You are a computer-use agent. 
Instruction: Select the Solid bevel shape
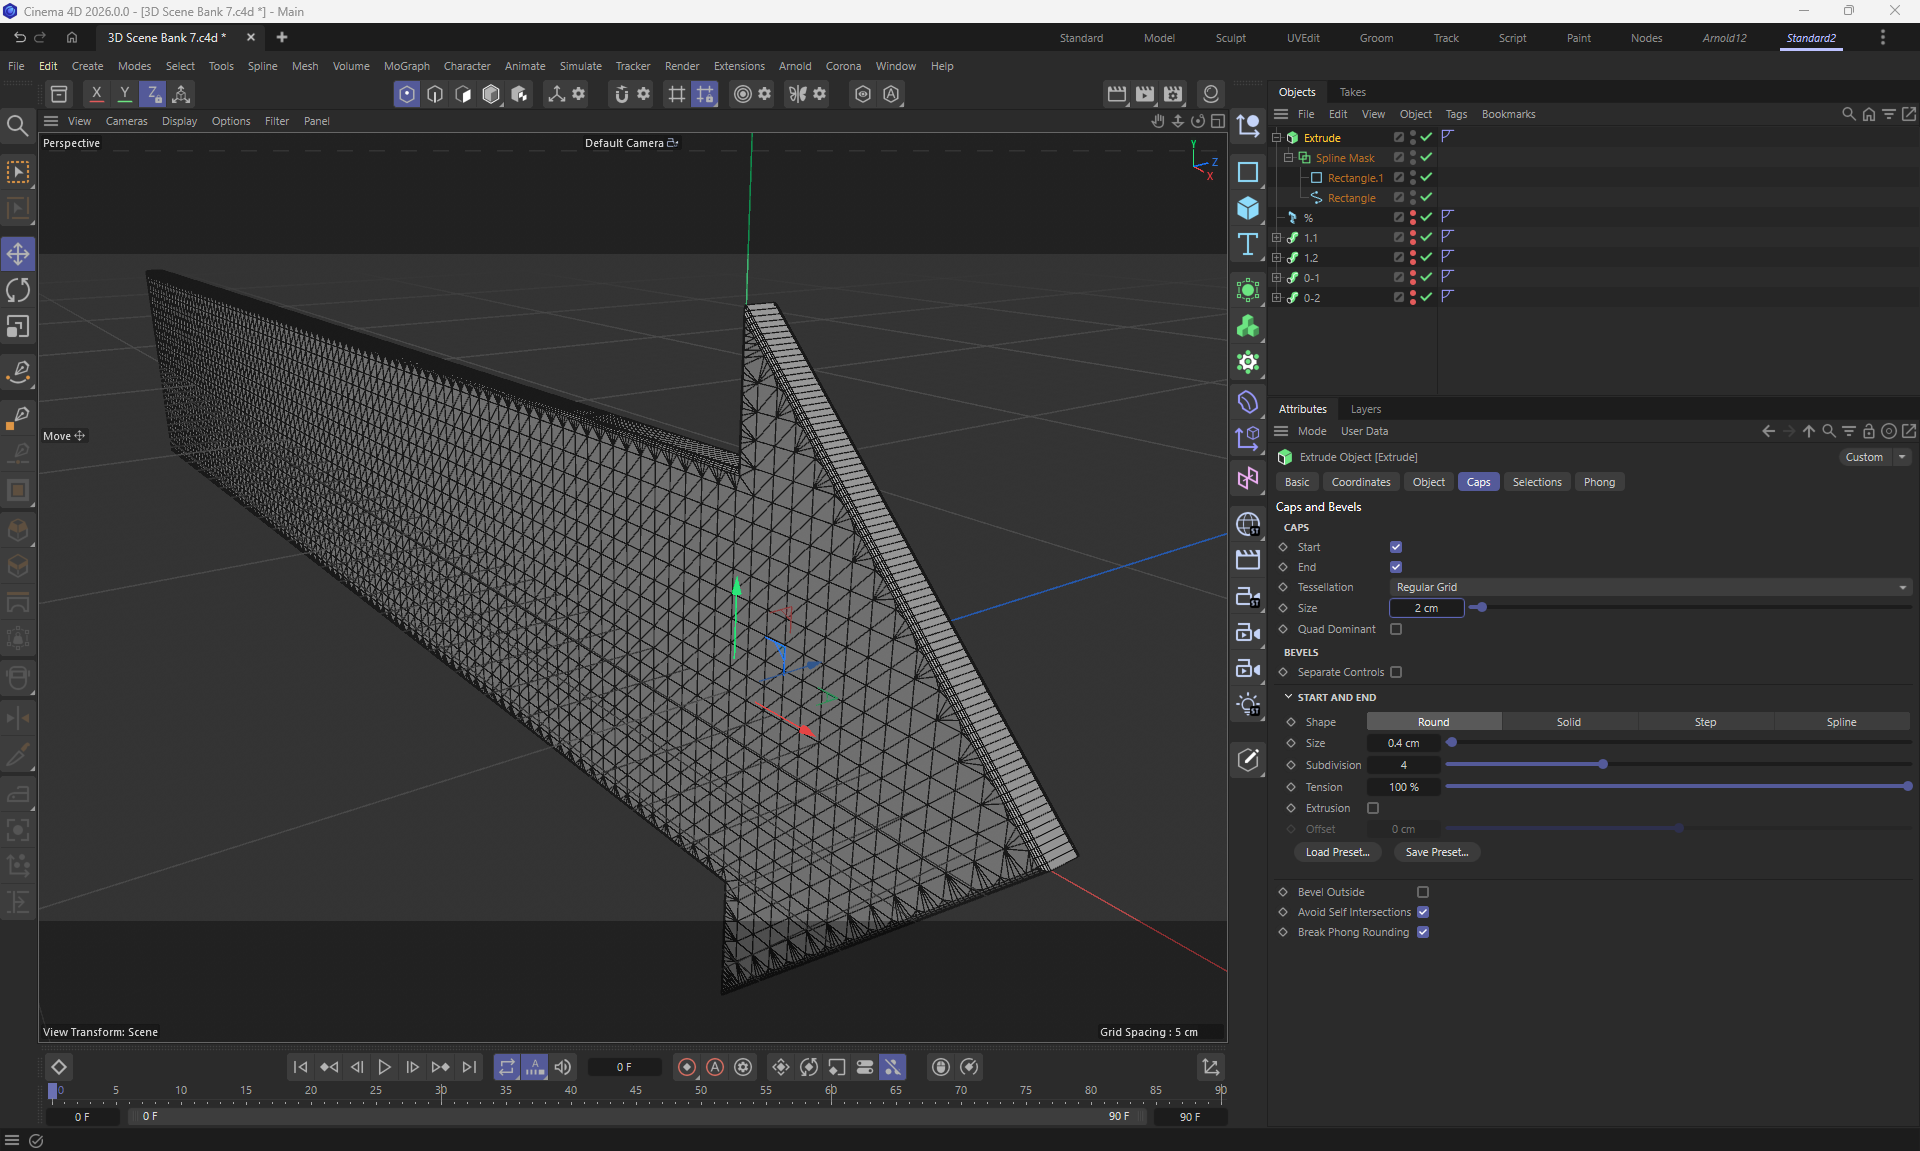1568,722
